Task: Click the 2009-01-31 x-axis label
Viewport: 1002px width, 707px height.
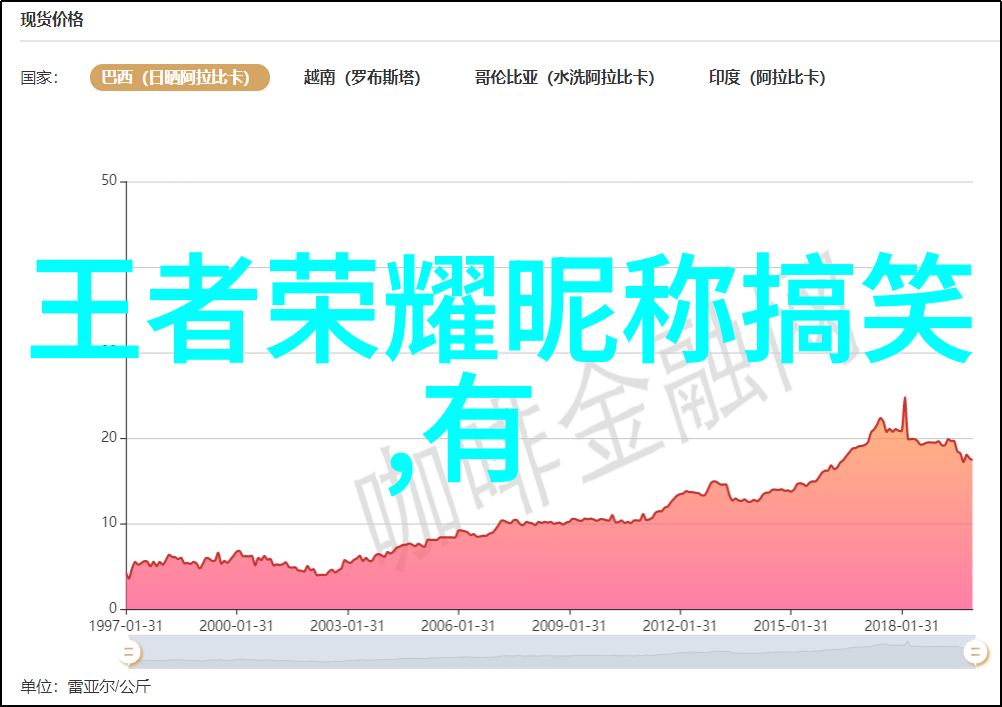Action: pyautogui.click(x=569, y=626)
